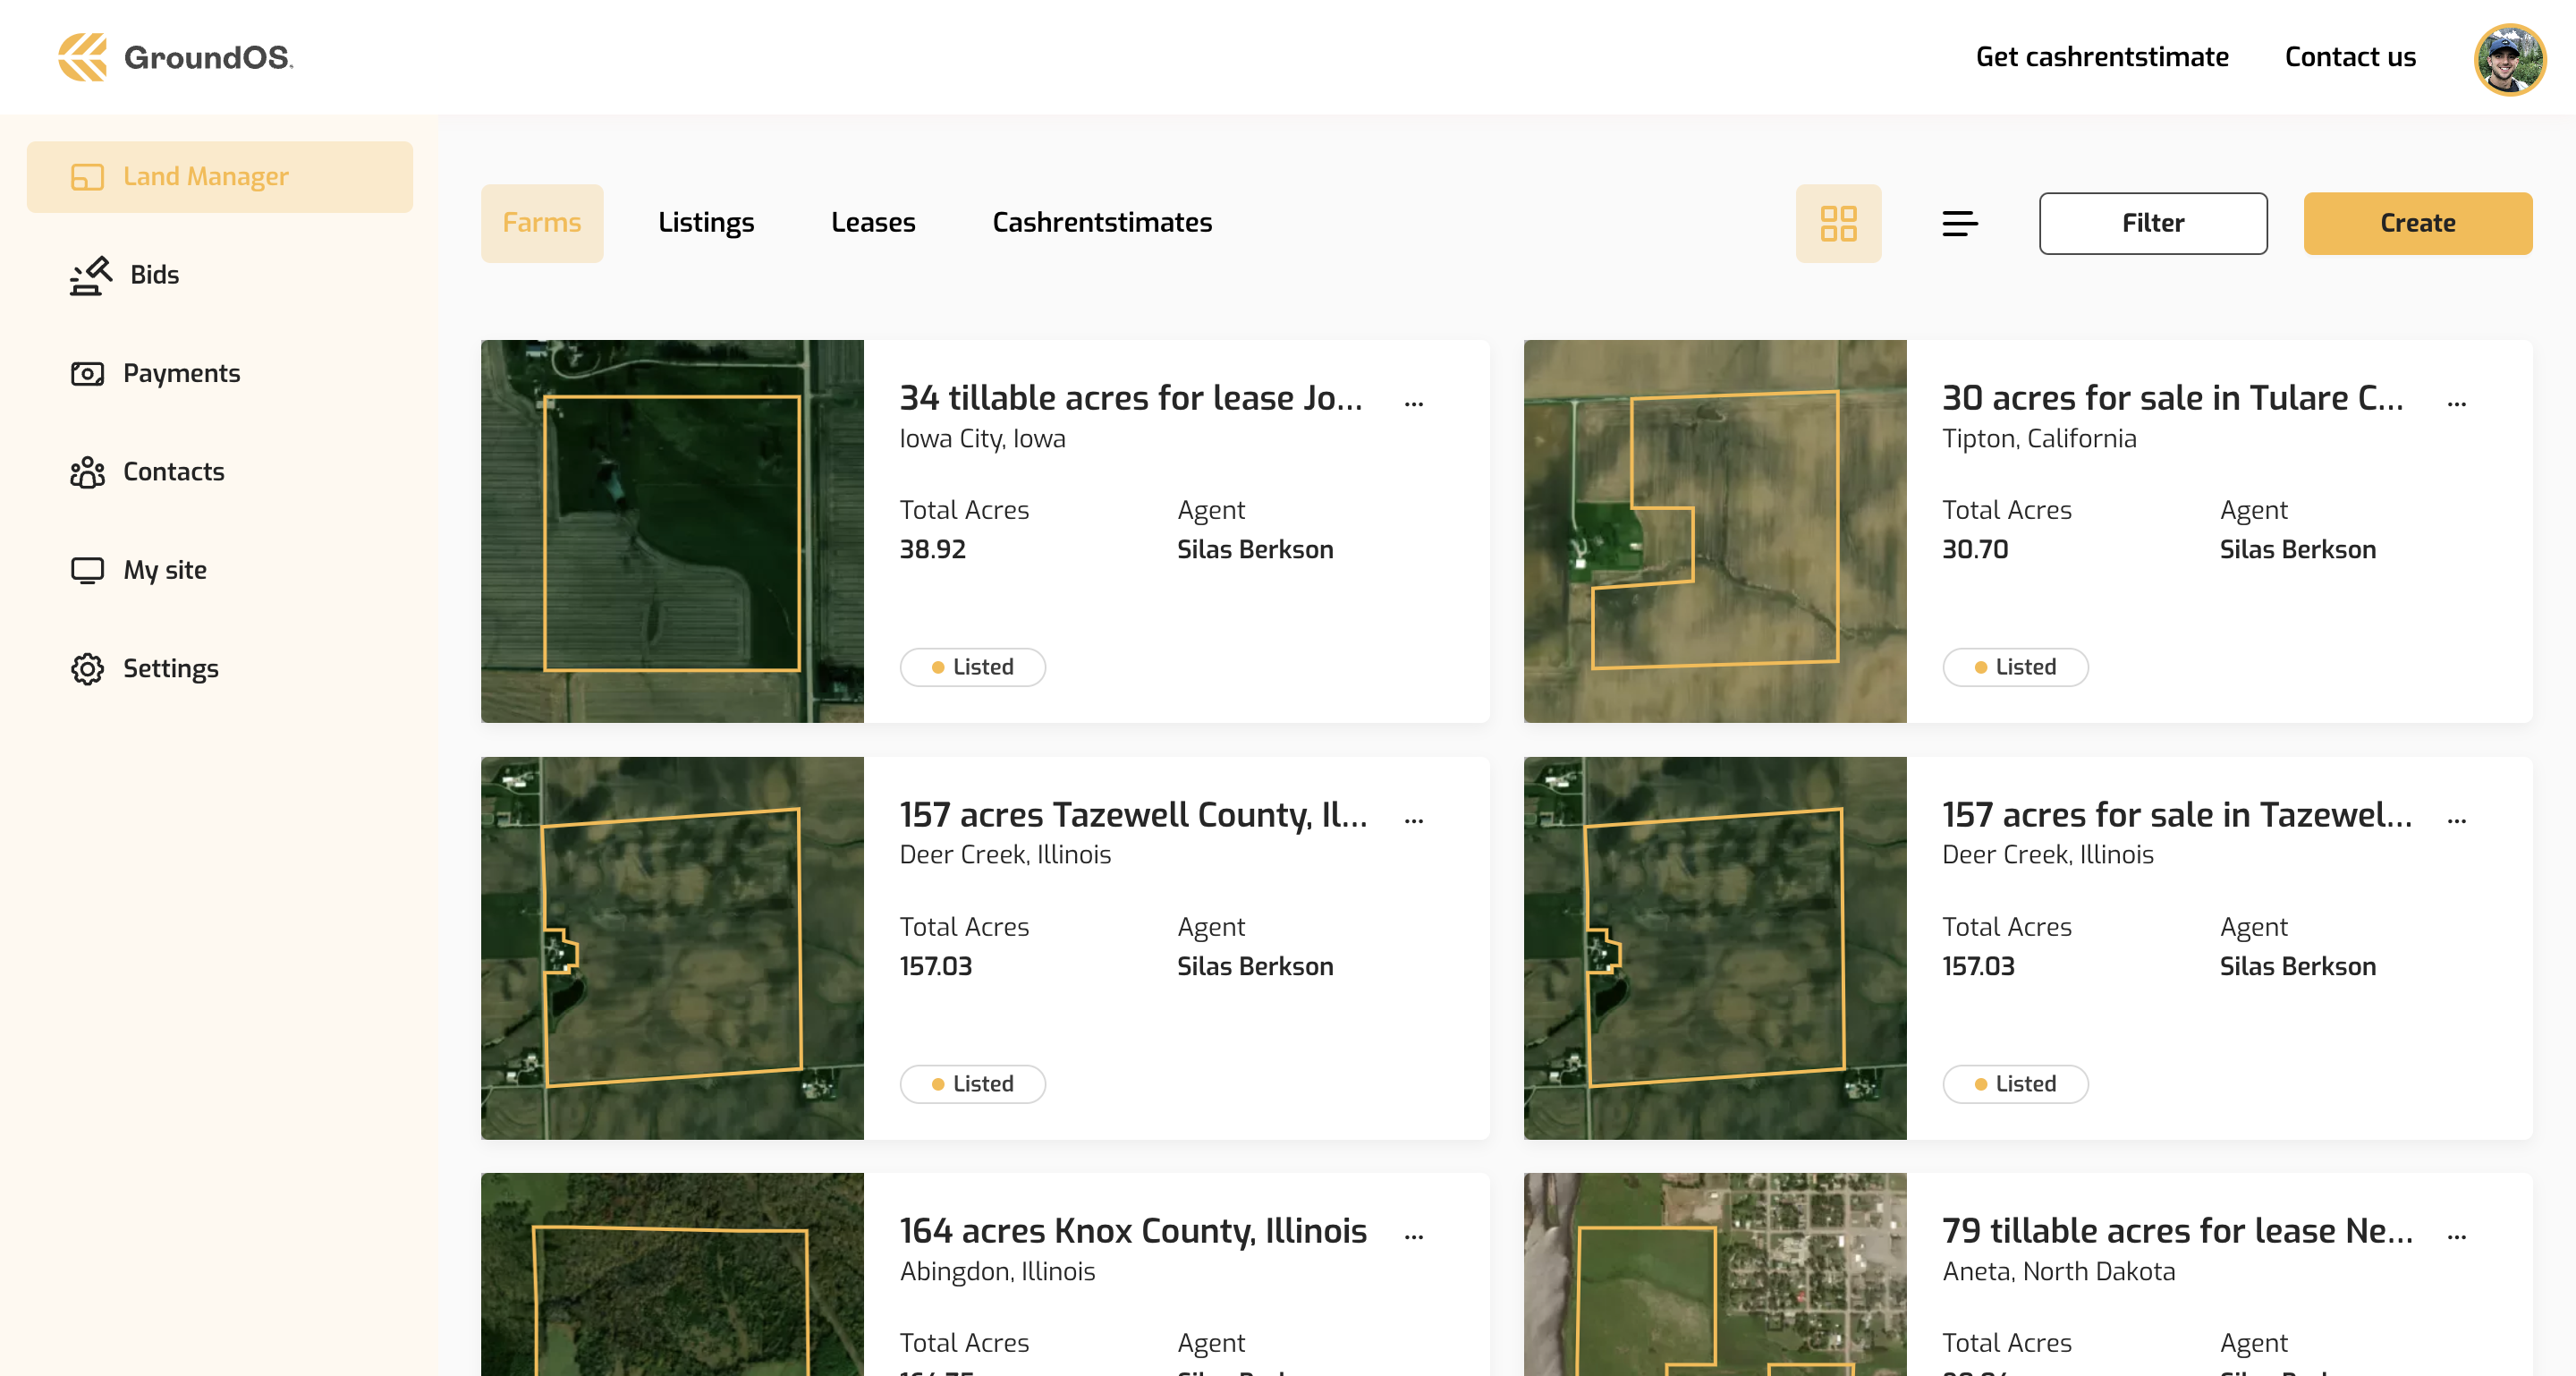The height and width of the screenshot is (1376, 2576).
Task: Switch to the Leases tab
Action: [872, 223]
